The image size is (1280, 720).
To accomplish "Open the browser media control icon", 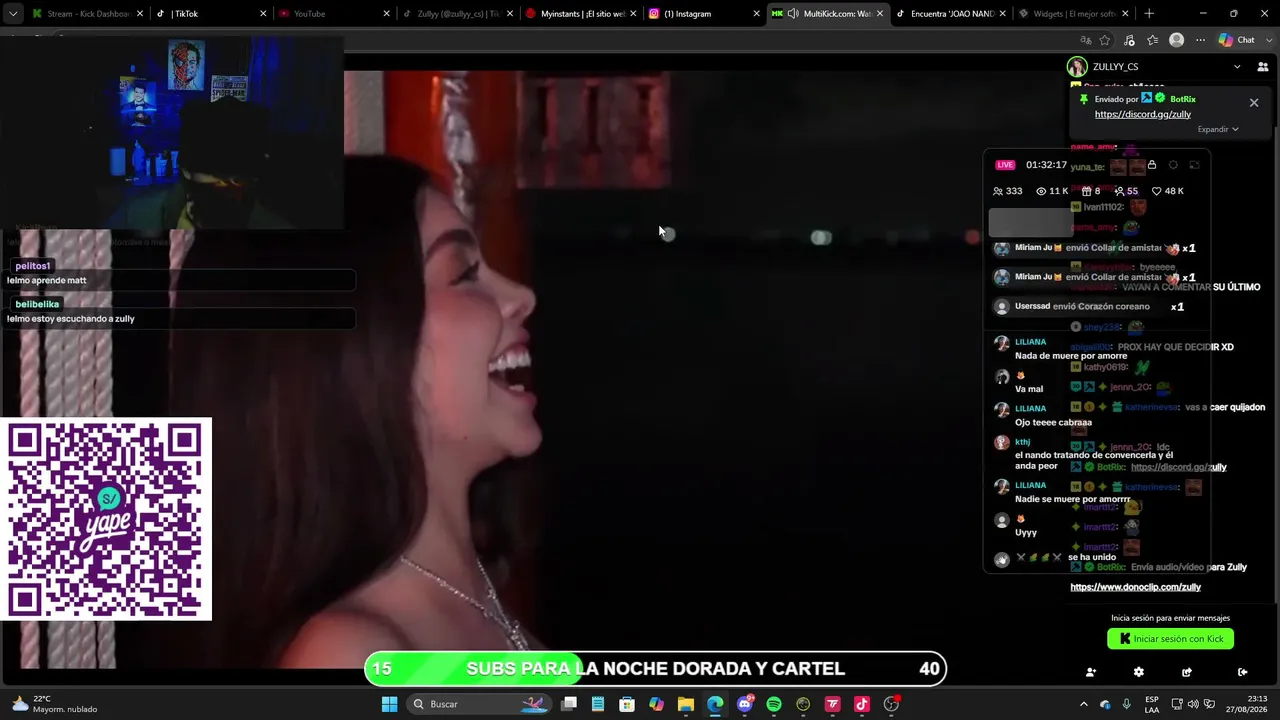I will [1129, 40].
